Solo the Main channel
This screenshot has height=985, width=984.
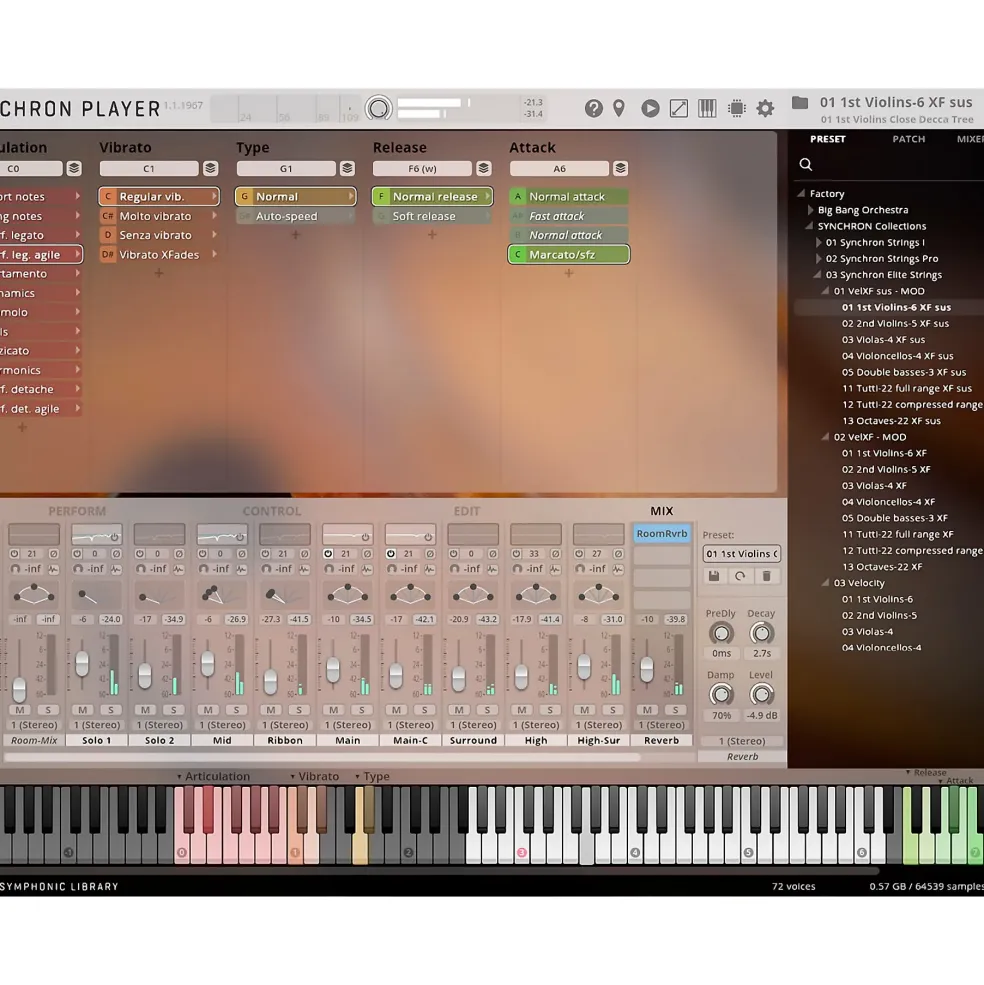pos(362,710)
